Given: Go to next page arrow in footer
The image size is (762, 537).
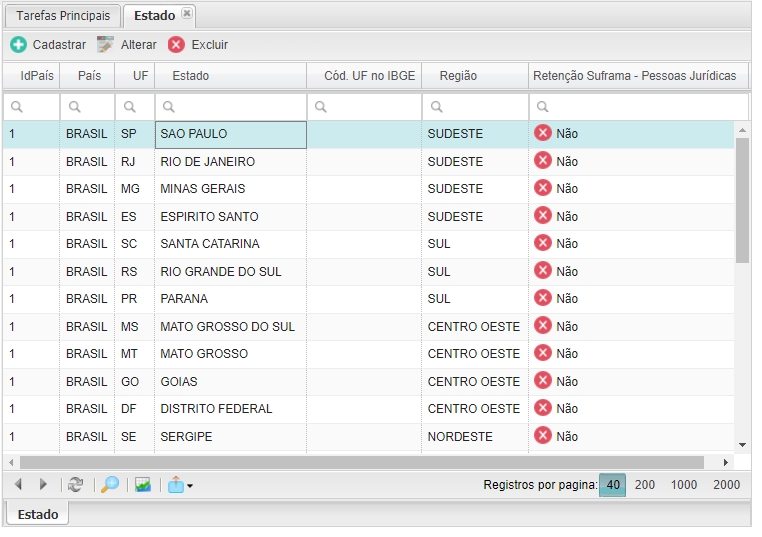Looking at the screenshot, I should pyautogui.click(x=43, y=484).
